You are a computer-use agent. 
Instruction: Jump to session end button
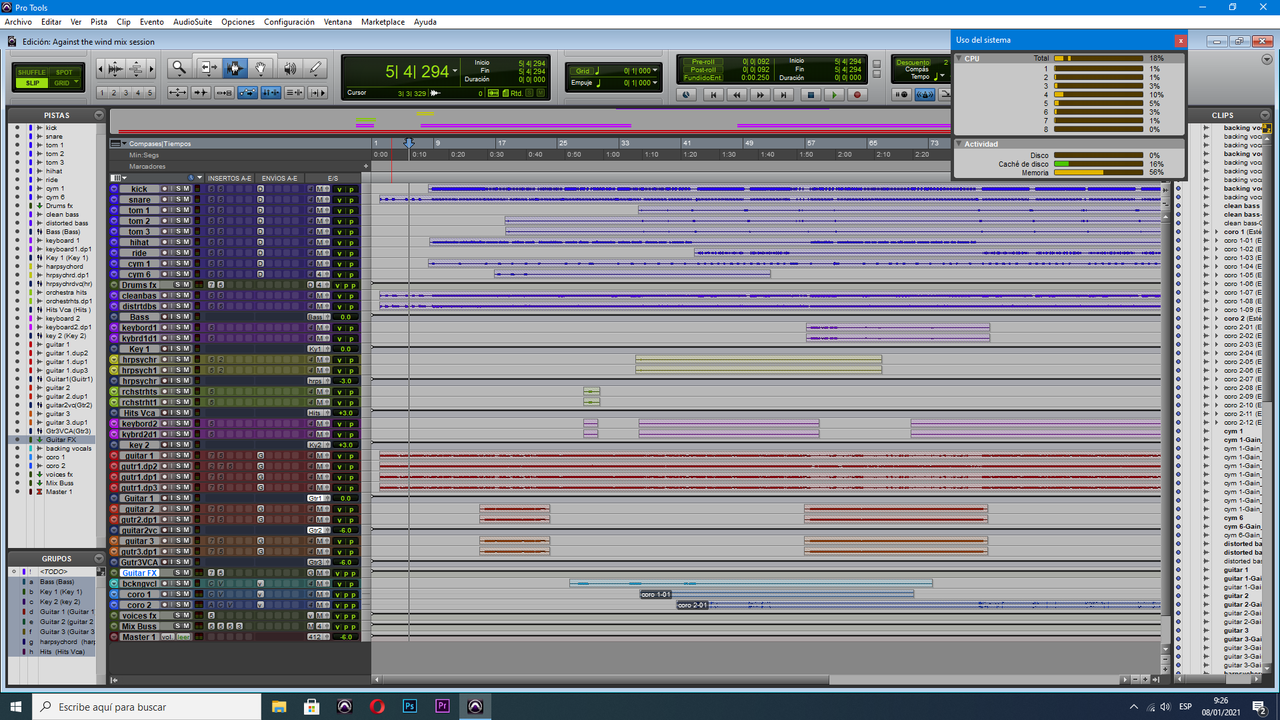point(785,95)
